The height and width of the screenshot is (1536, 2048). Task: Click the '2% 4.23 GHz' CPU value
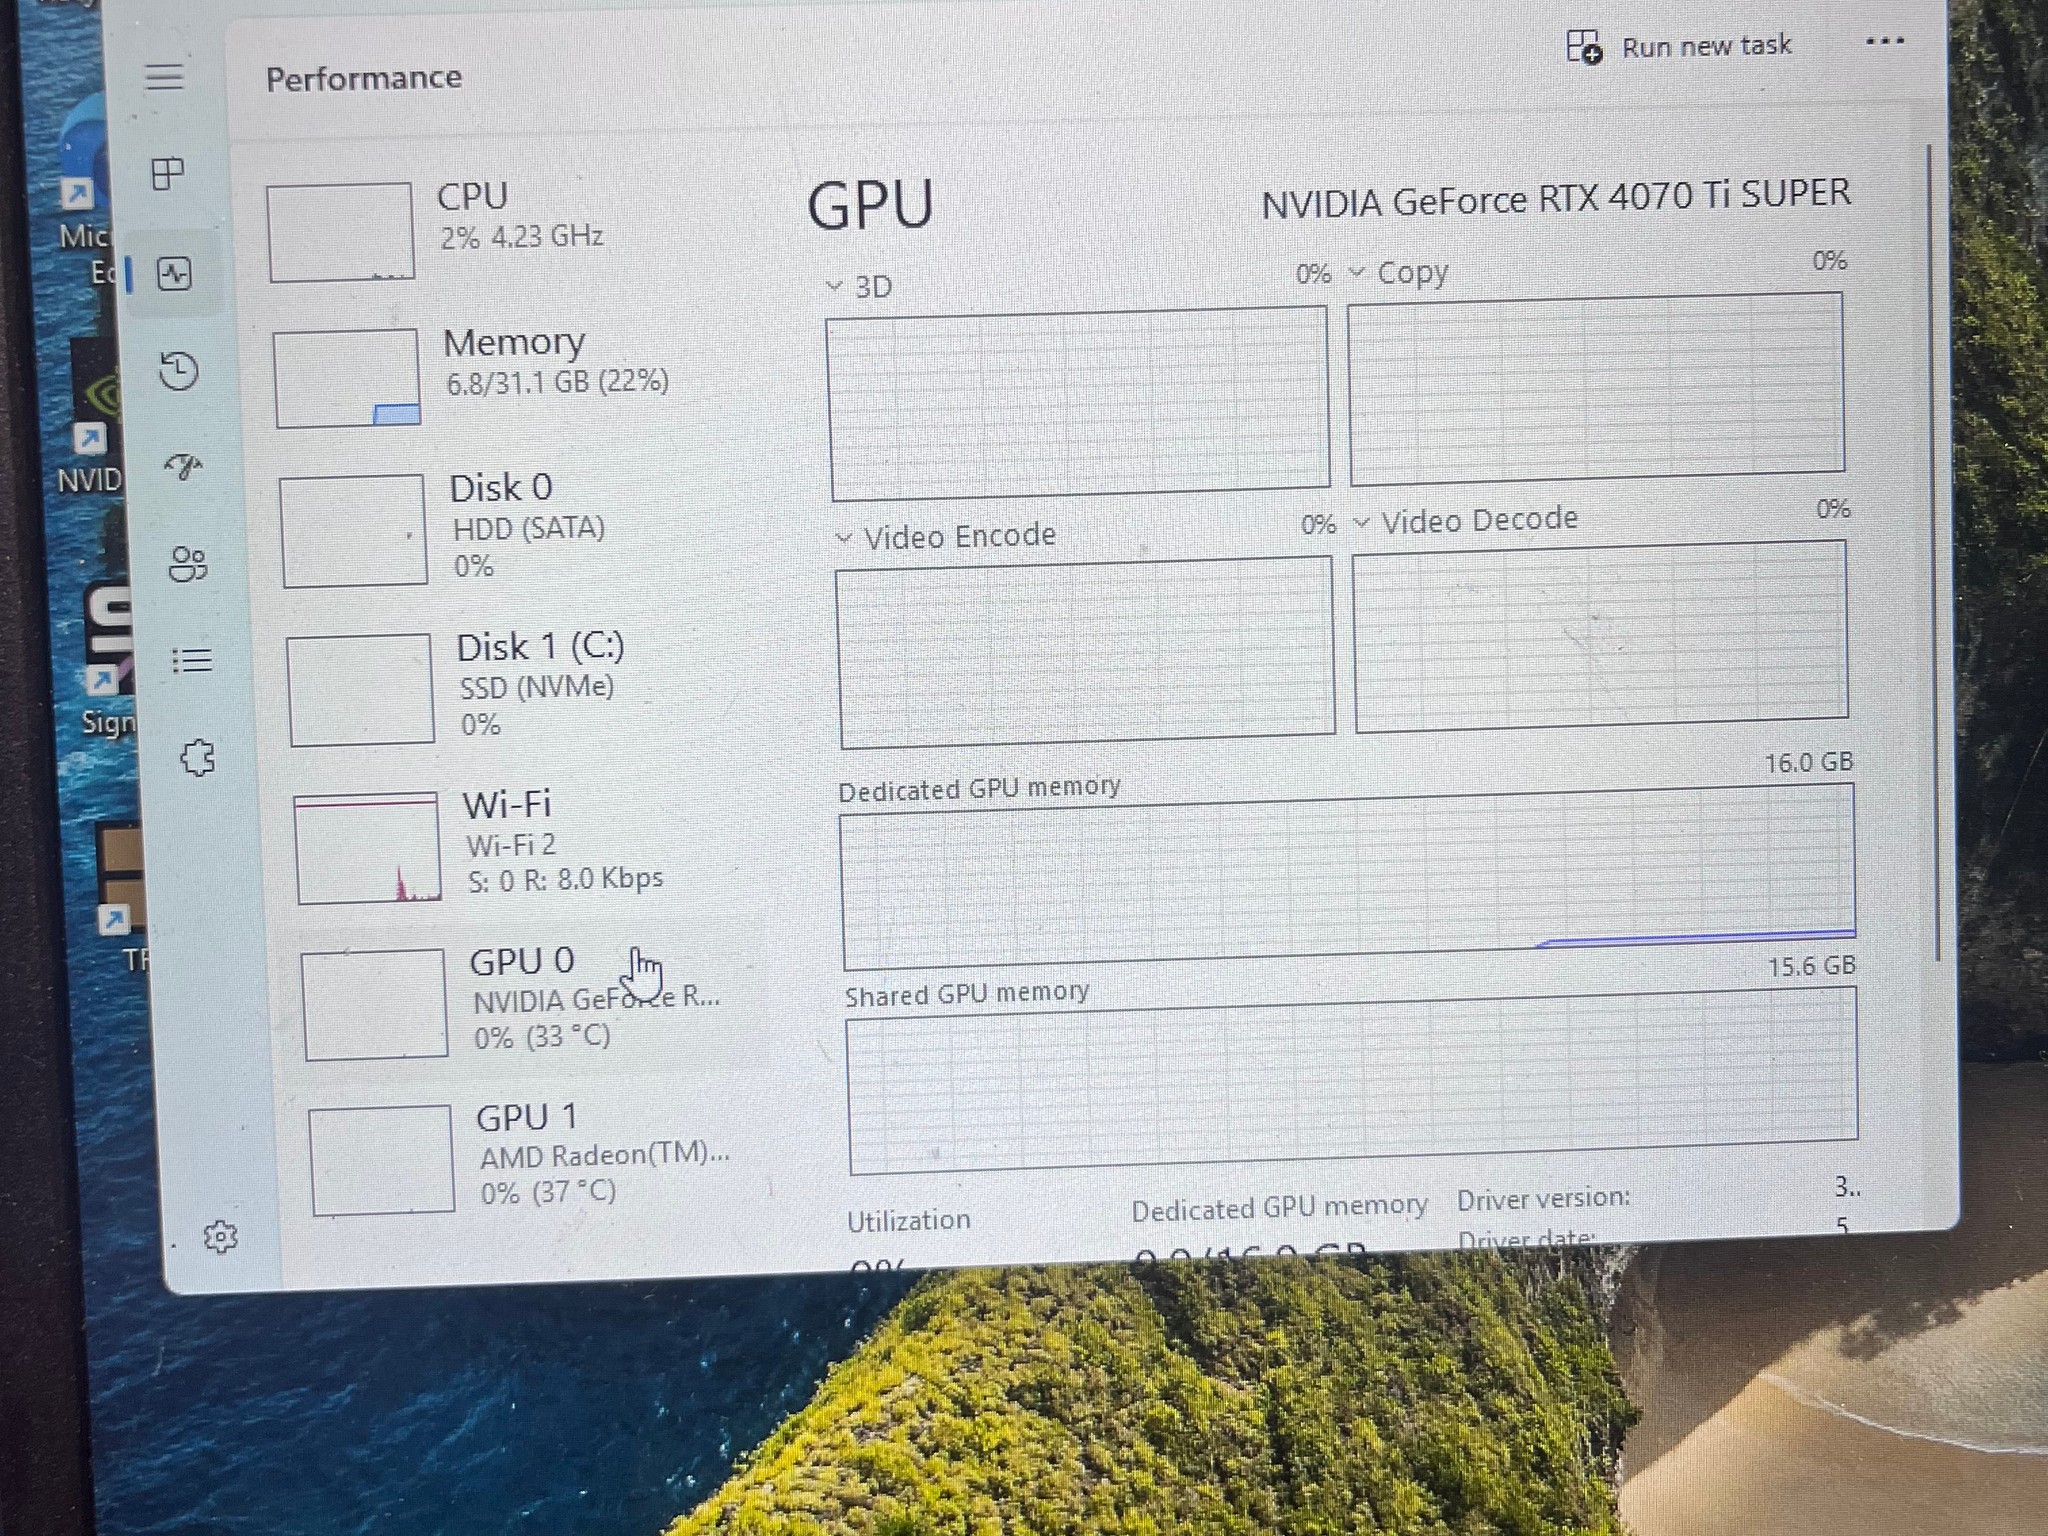pyautogui.click(x=521, y=236)
